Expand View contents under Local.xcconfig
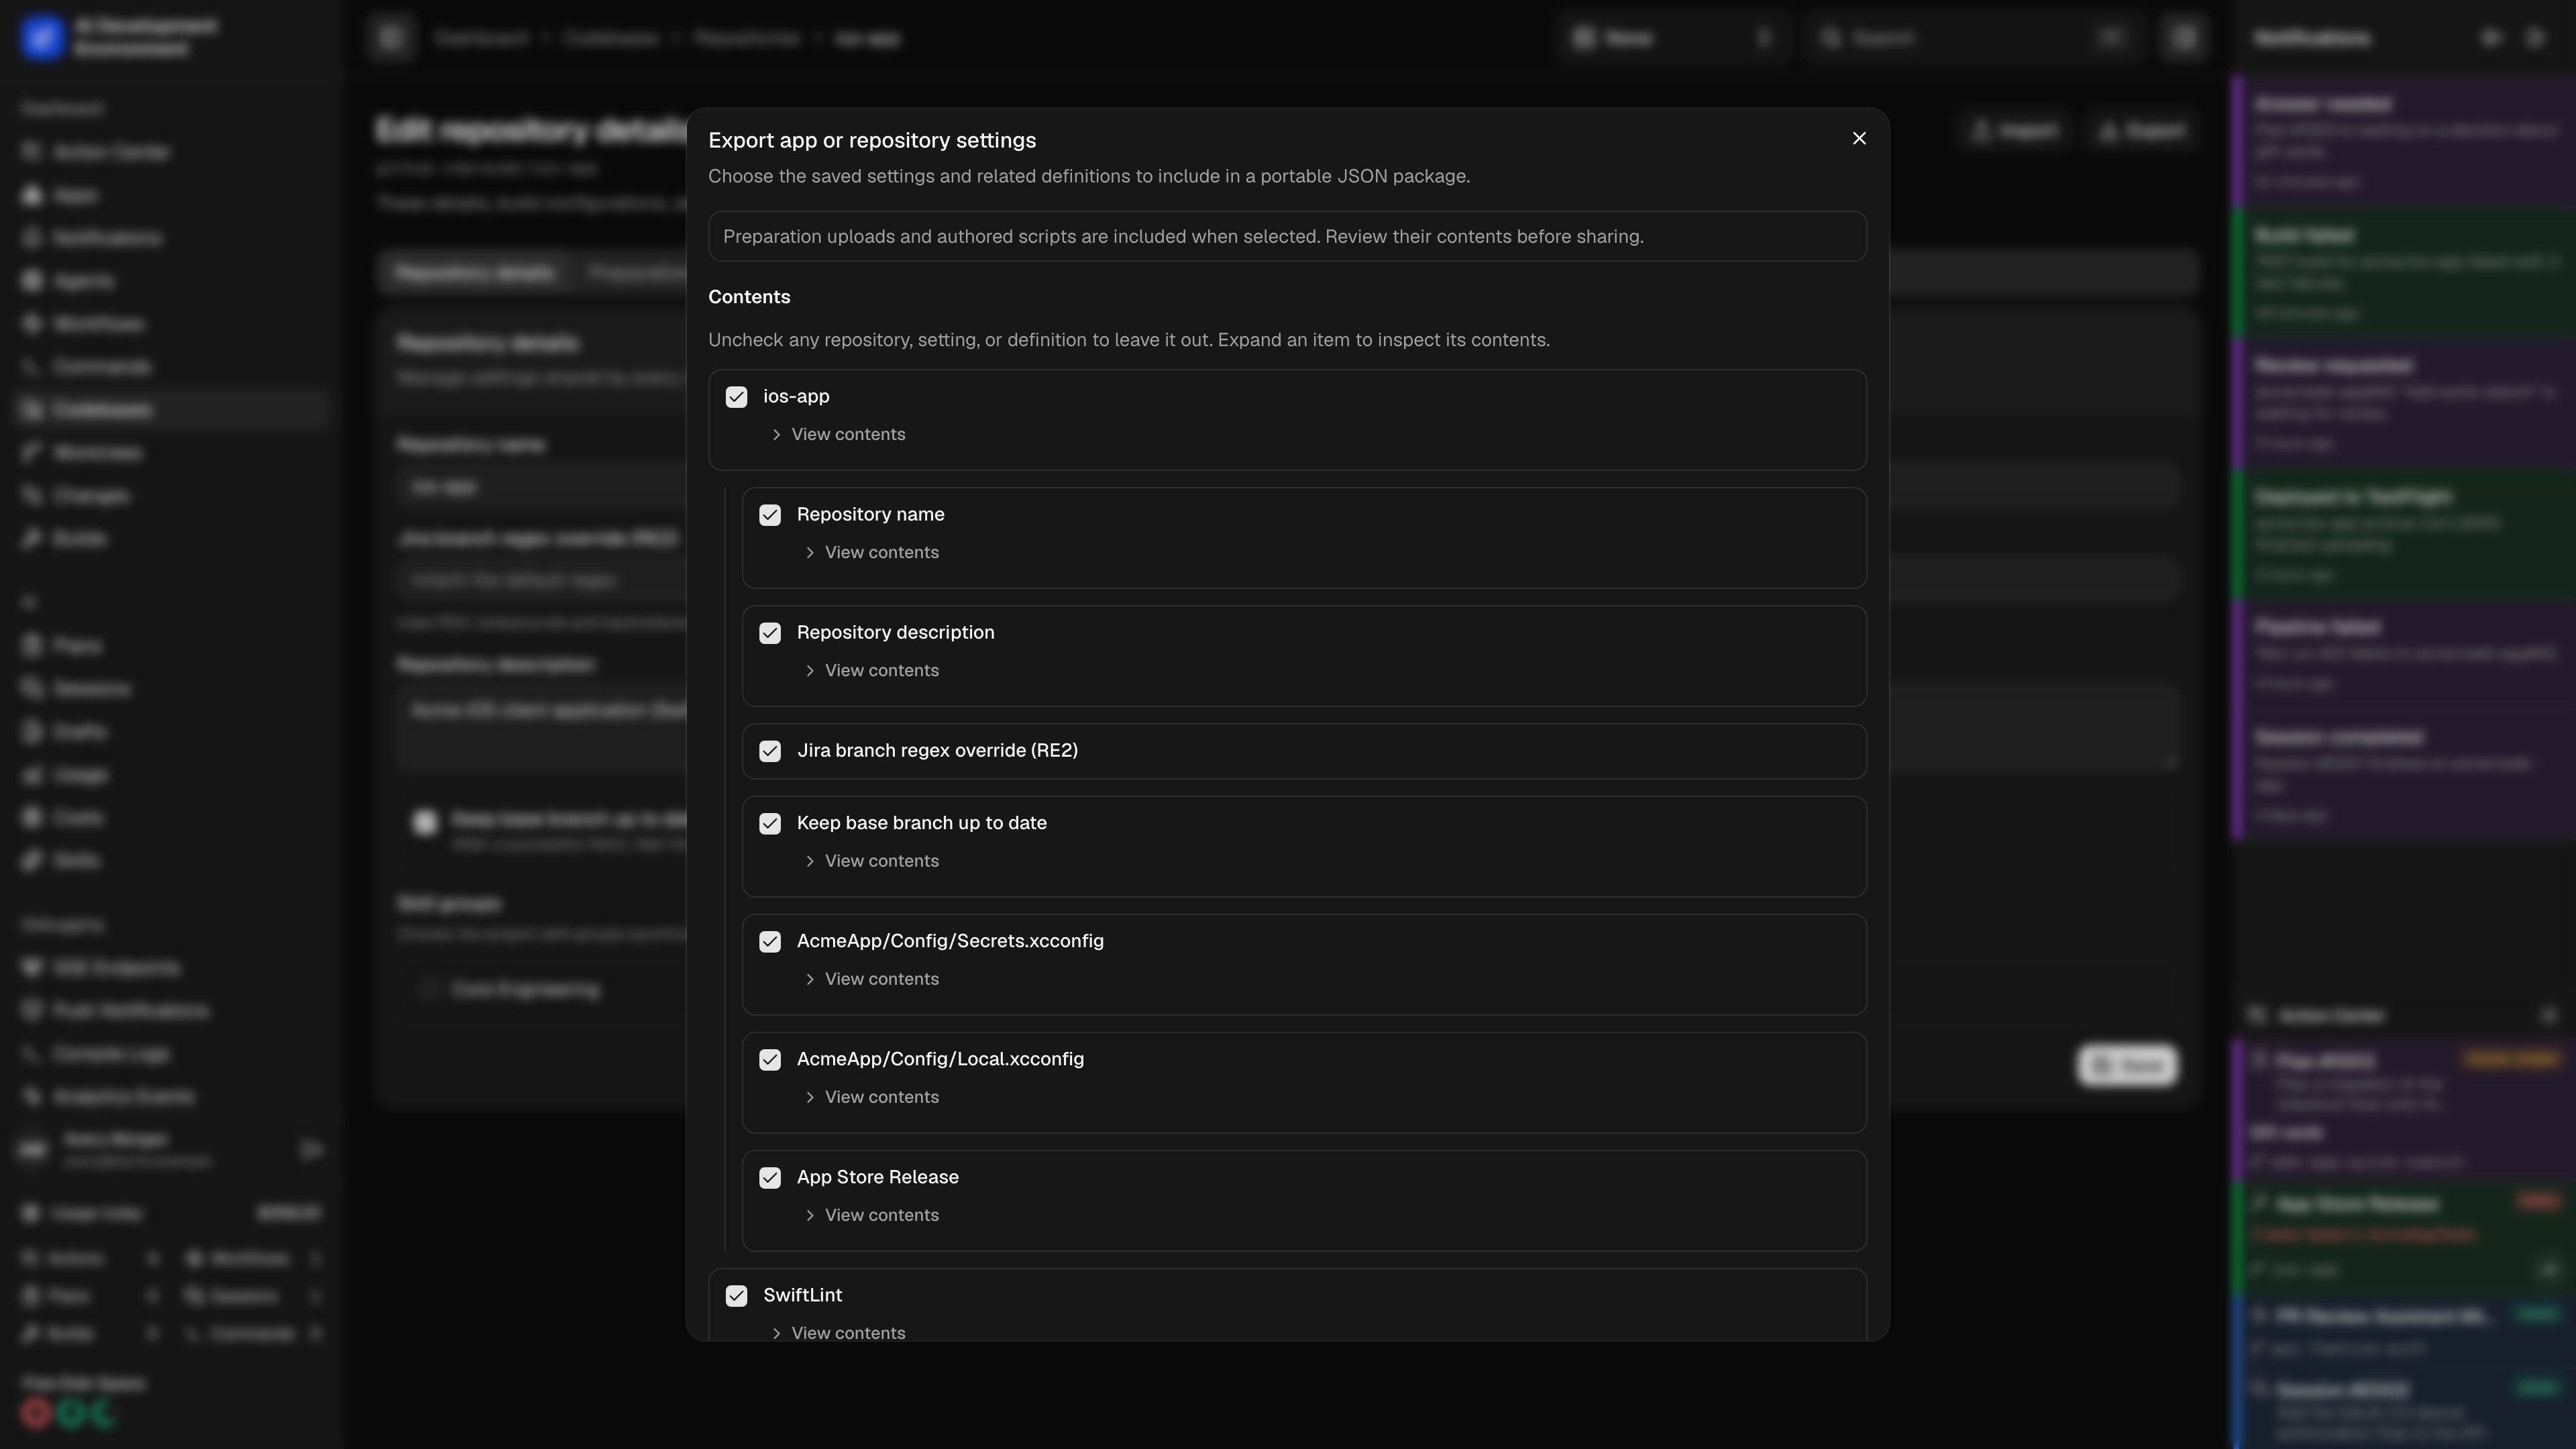Image resolution: width=2576 pixels, height=1449 pixels. 872,1097
